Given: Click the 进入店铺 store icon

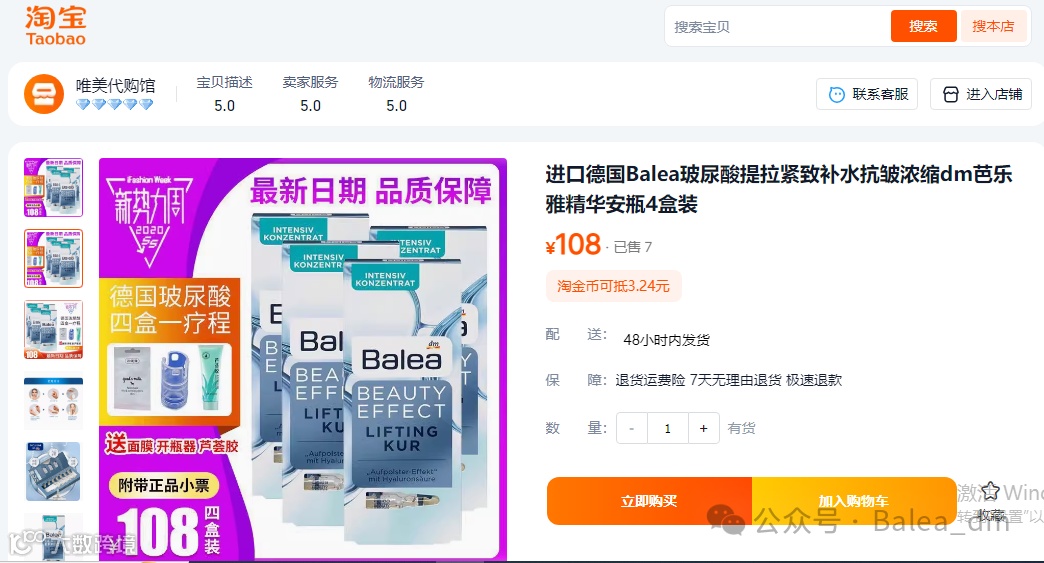Looking at the screenshot, I should pyautogui.click(x=951, y=94).
